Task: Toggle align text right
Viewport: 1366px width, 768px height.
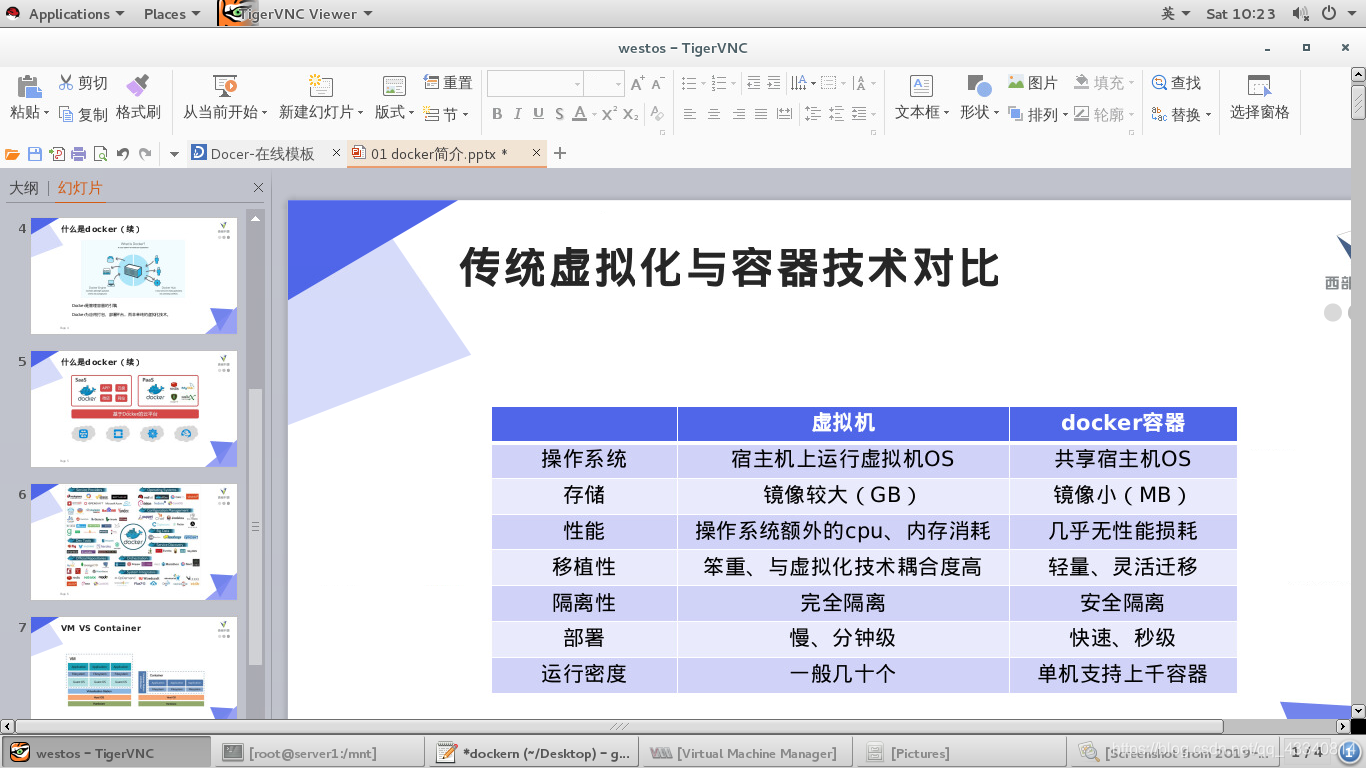Action: click(738, 114)
